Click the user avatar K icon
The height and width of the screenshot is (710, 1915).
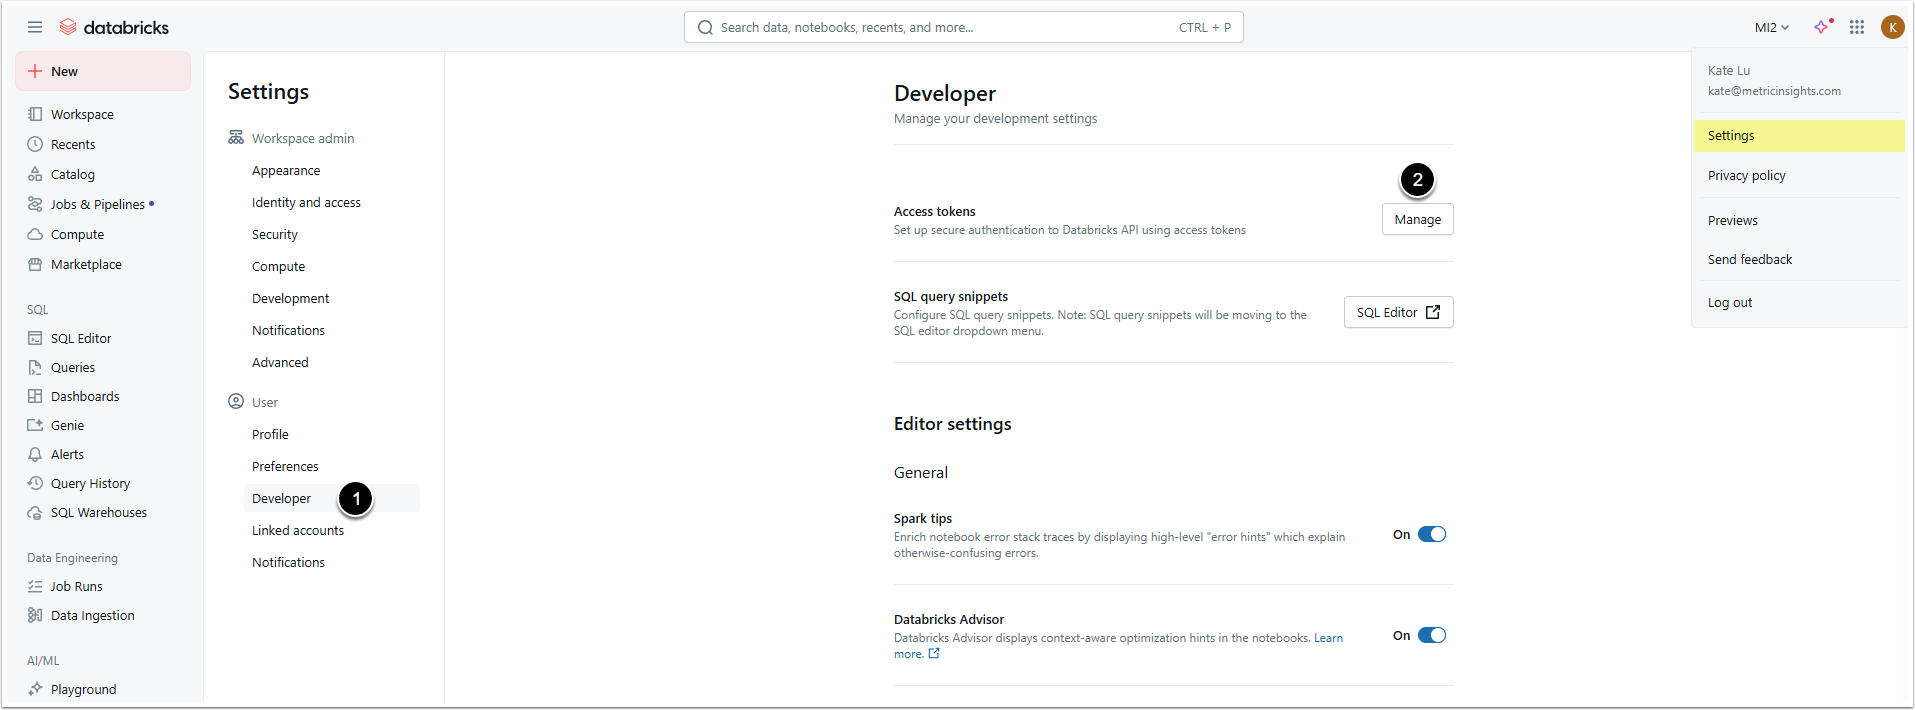pos(1892,27)
